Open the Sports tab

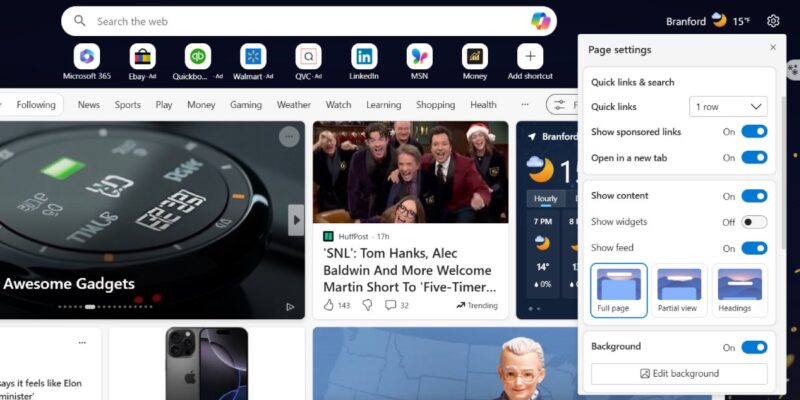128,105
